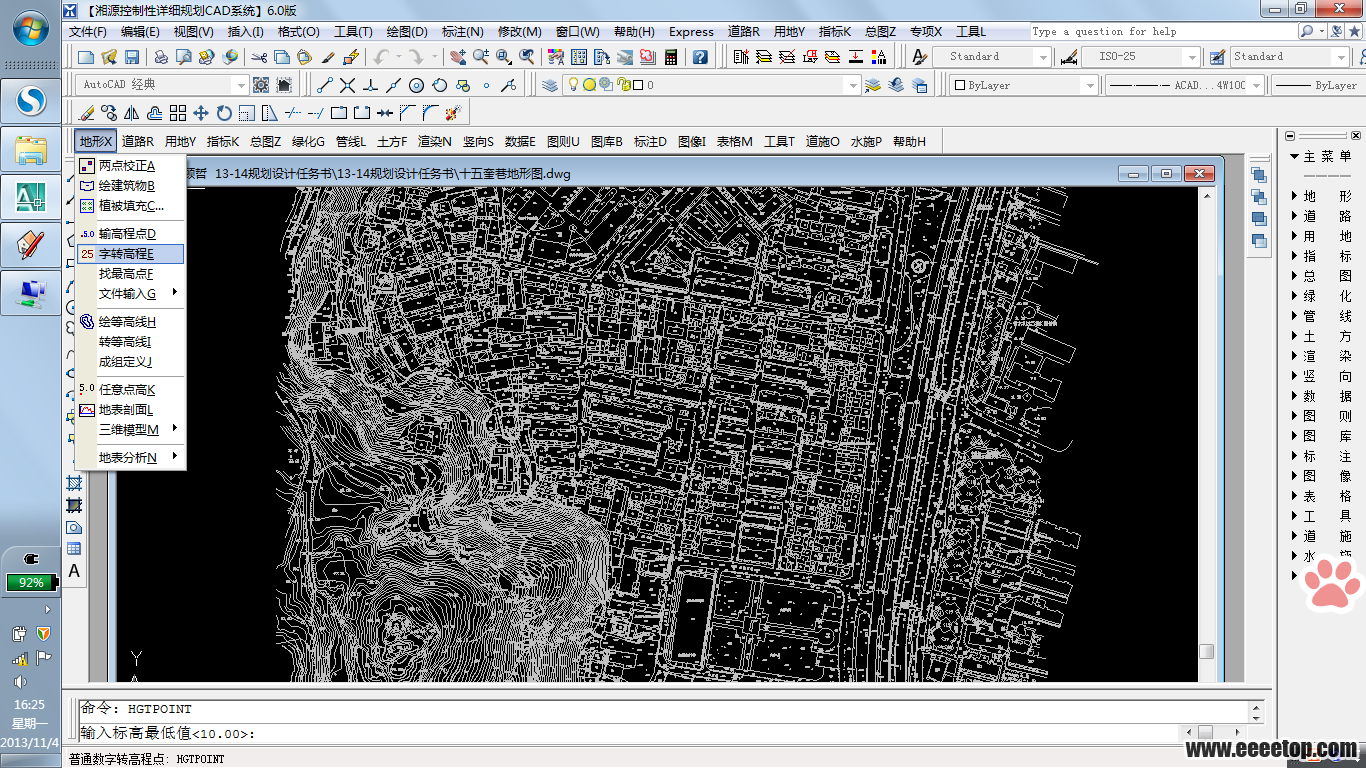
Task: Click the Help question mark icon
Action: 700,57
